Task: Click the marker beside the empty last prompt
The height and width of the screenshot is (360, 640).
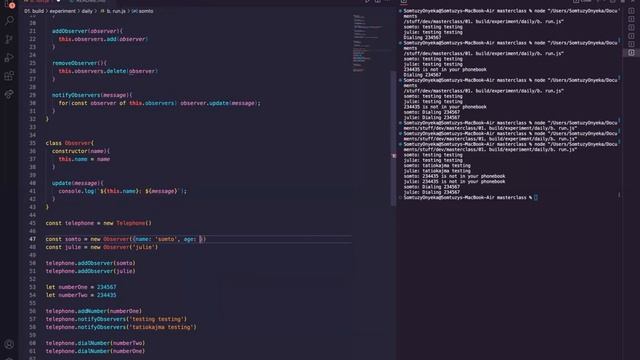Action: click(x=400, y=198)
